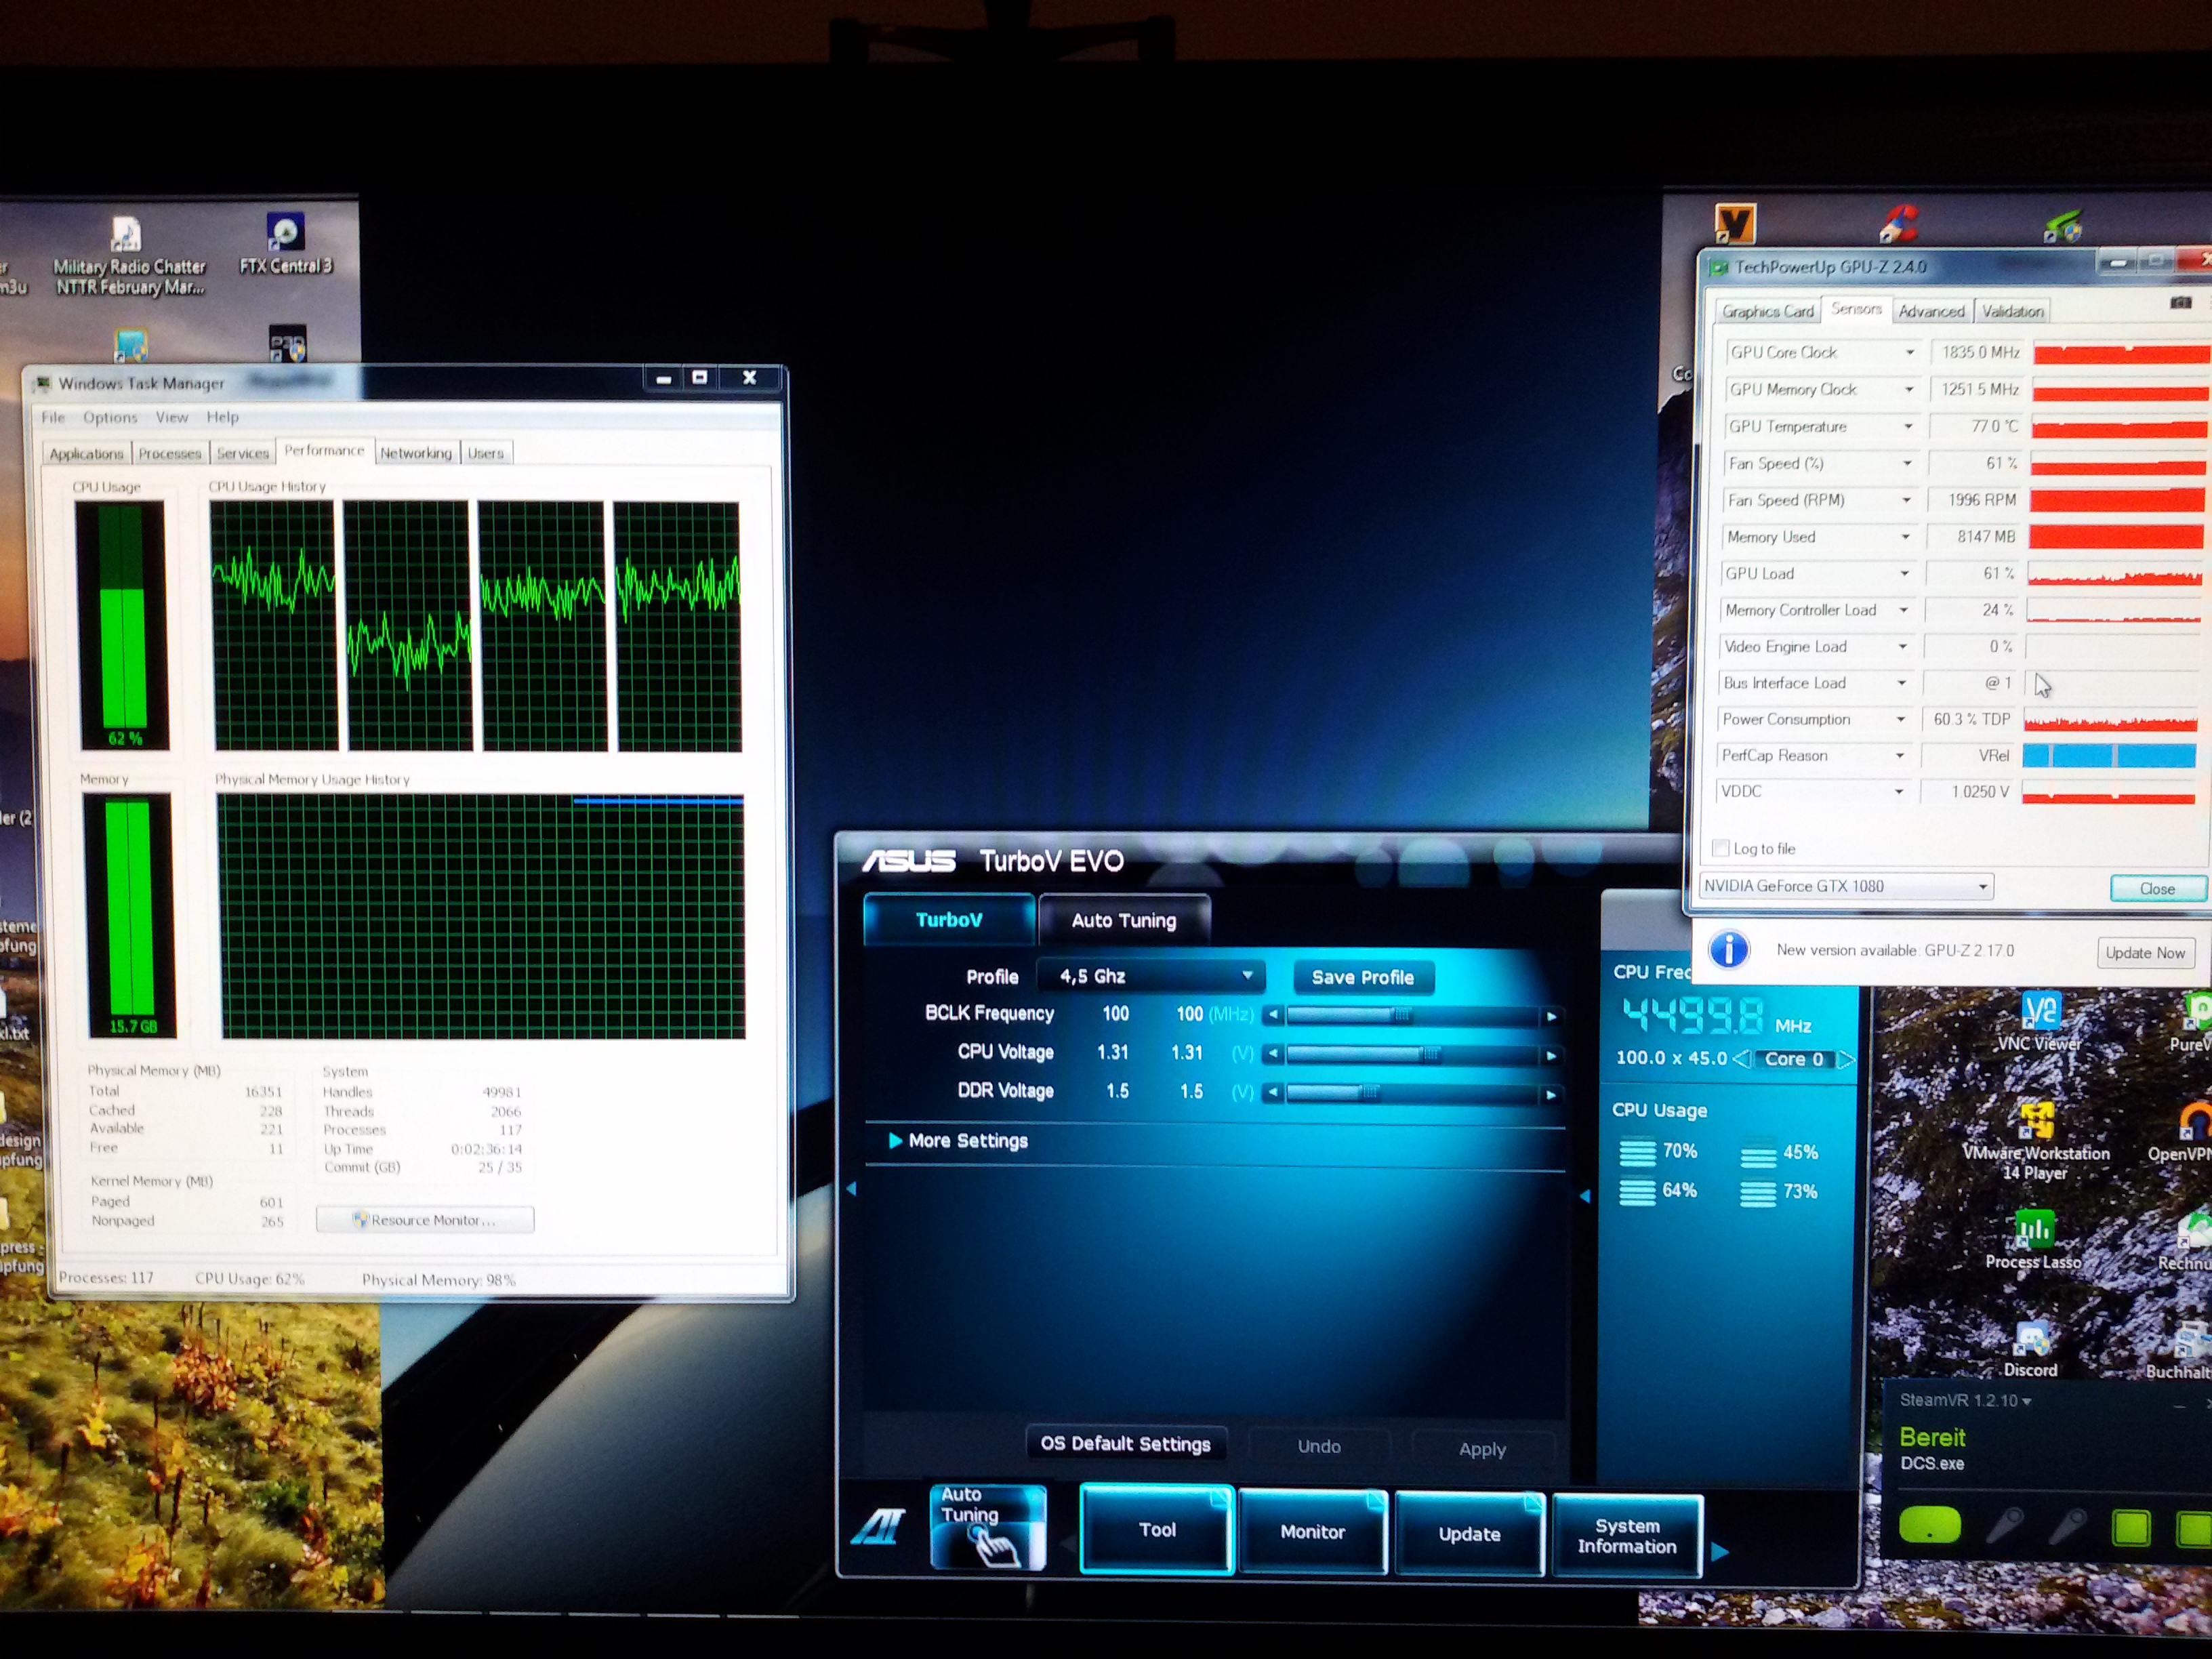Click Close button in GPU-Z
The height and width of the screenshot is (1659, 2212).
click(x=2157, y=888)
